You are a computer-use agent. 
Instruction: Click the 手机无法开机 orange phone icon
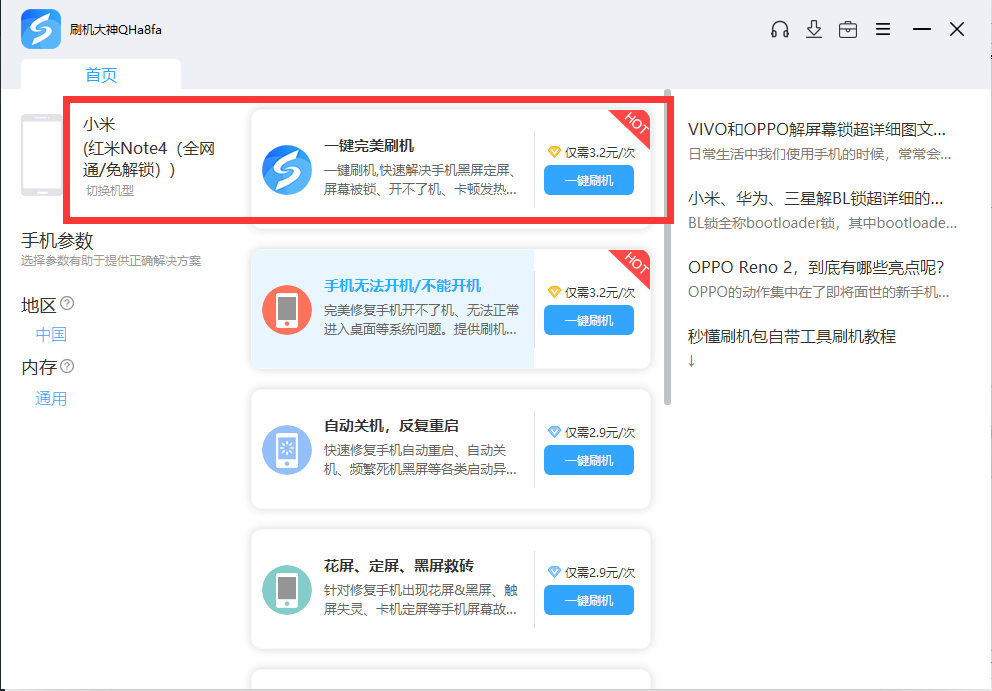click(287, 310)
